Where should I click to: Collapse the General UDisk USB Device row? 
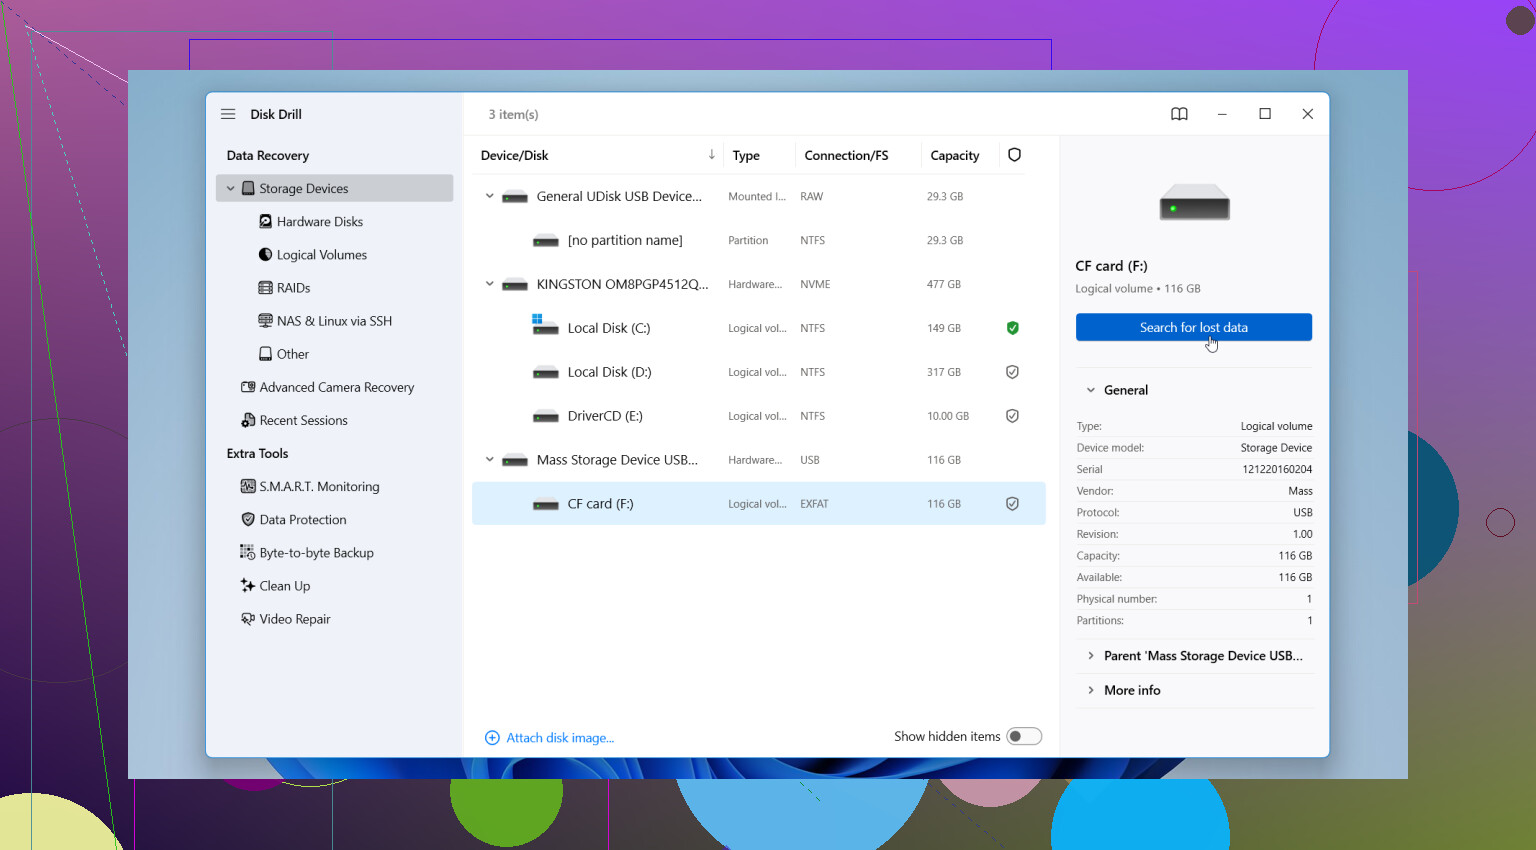(x=490, y=196)
